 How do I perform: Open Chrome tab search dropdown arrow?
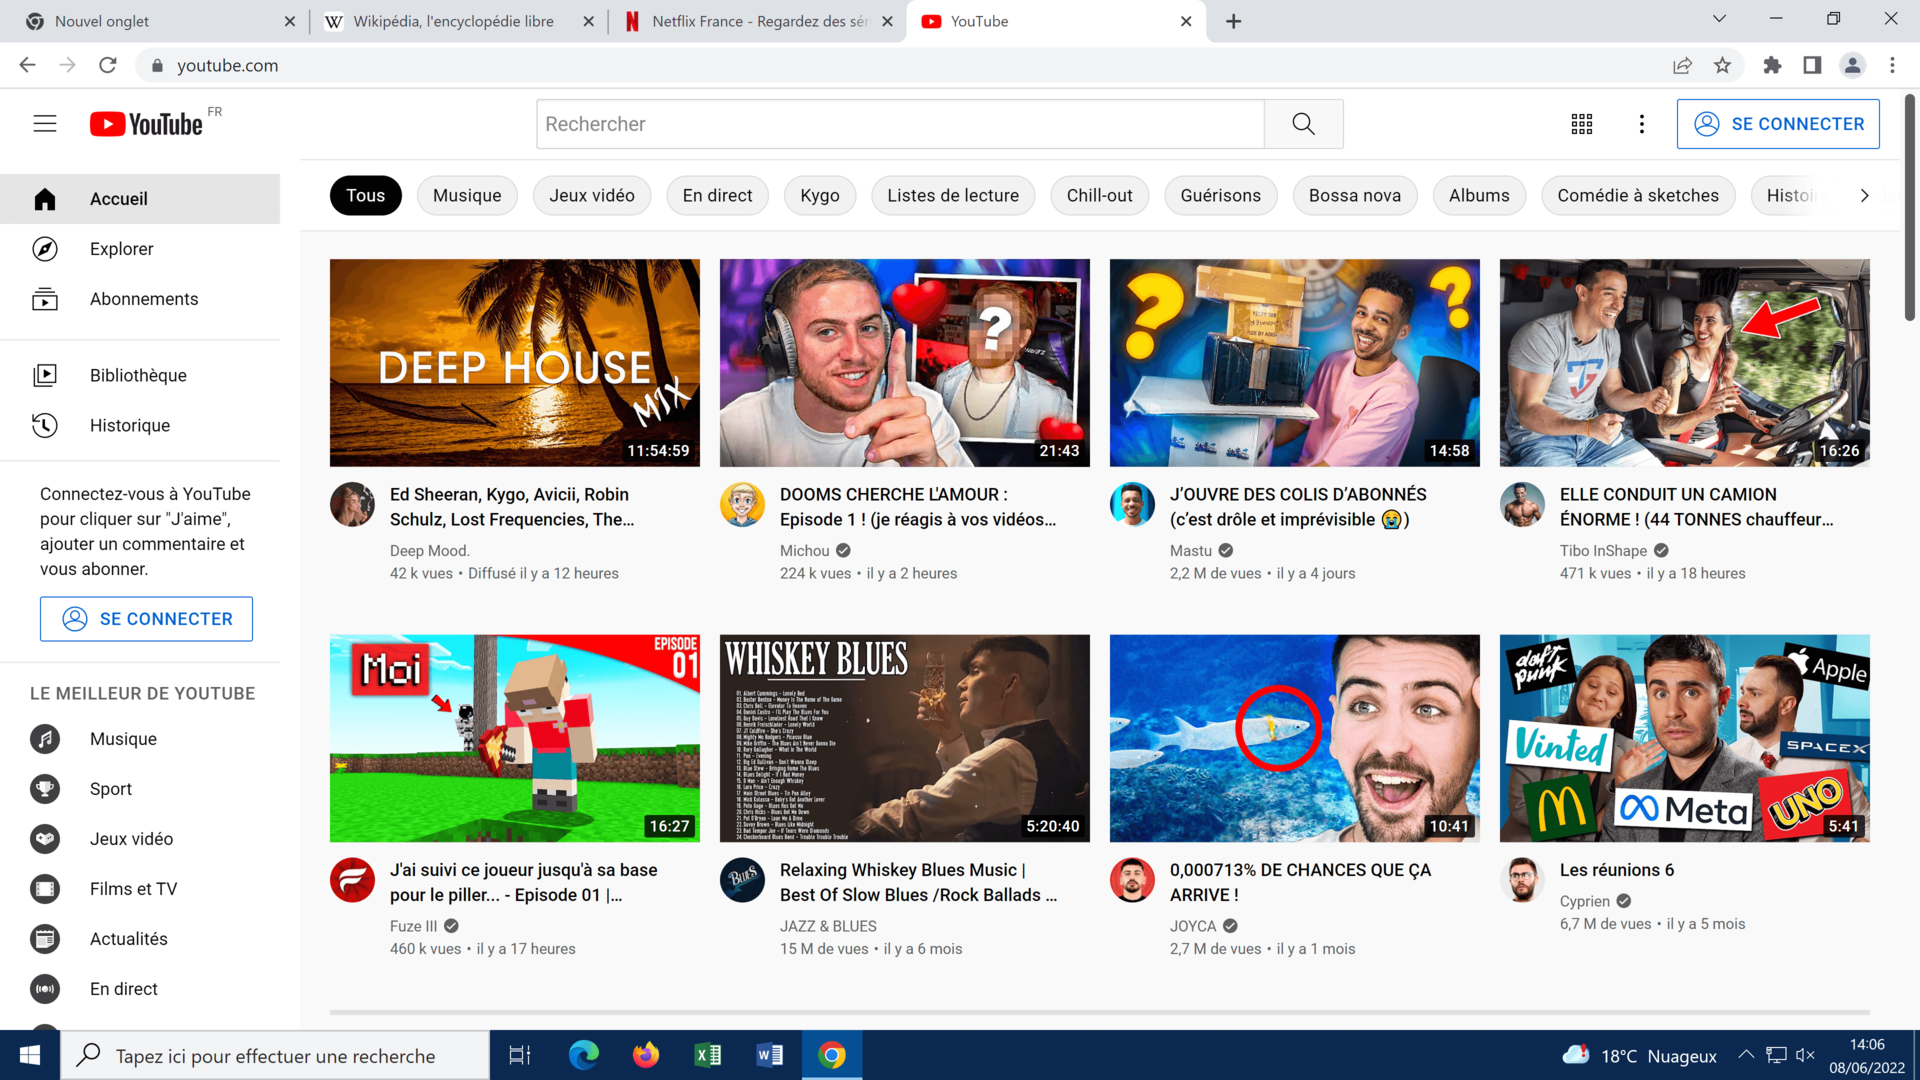click(x=1719, y=19)
